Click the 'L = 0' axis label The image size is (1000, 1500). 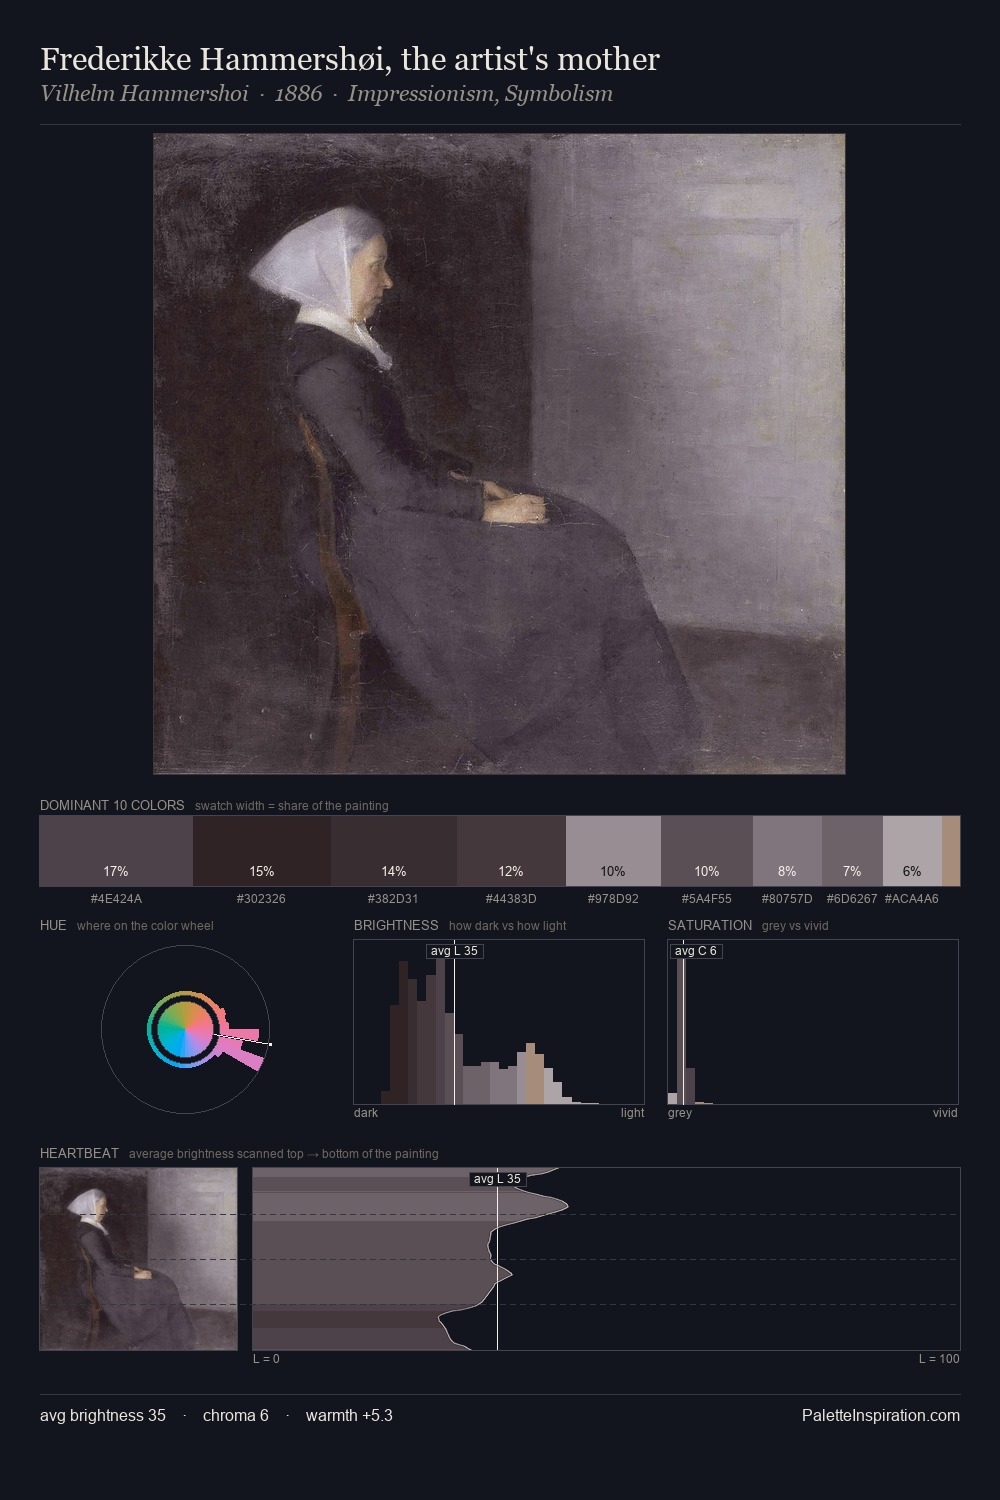[266, 1359]
